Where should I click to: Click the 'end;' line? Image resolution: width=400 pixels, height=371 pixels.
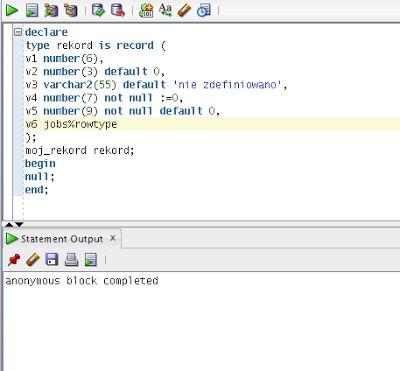point(37,190)
